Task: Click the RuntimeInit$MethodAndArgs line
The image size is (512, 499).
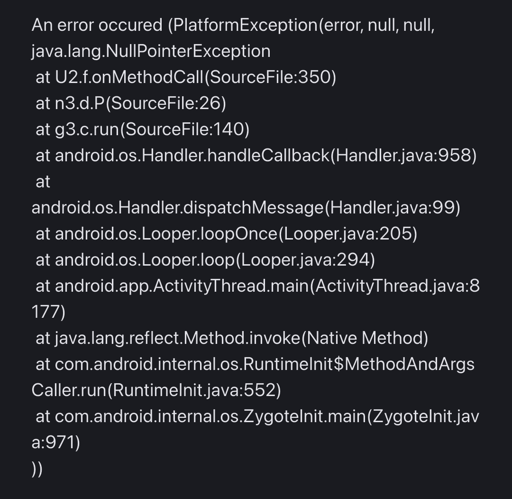Action: click(x=255, y=364)
